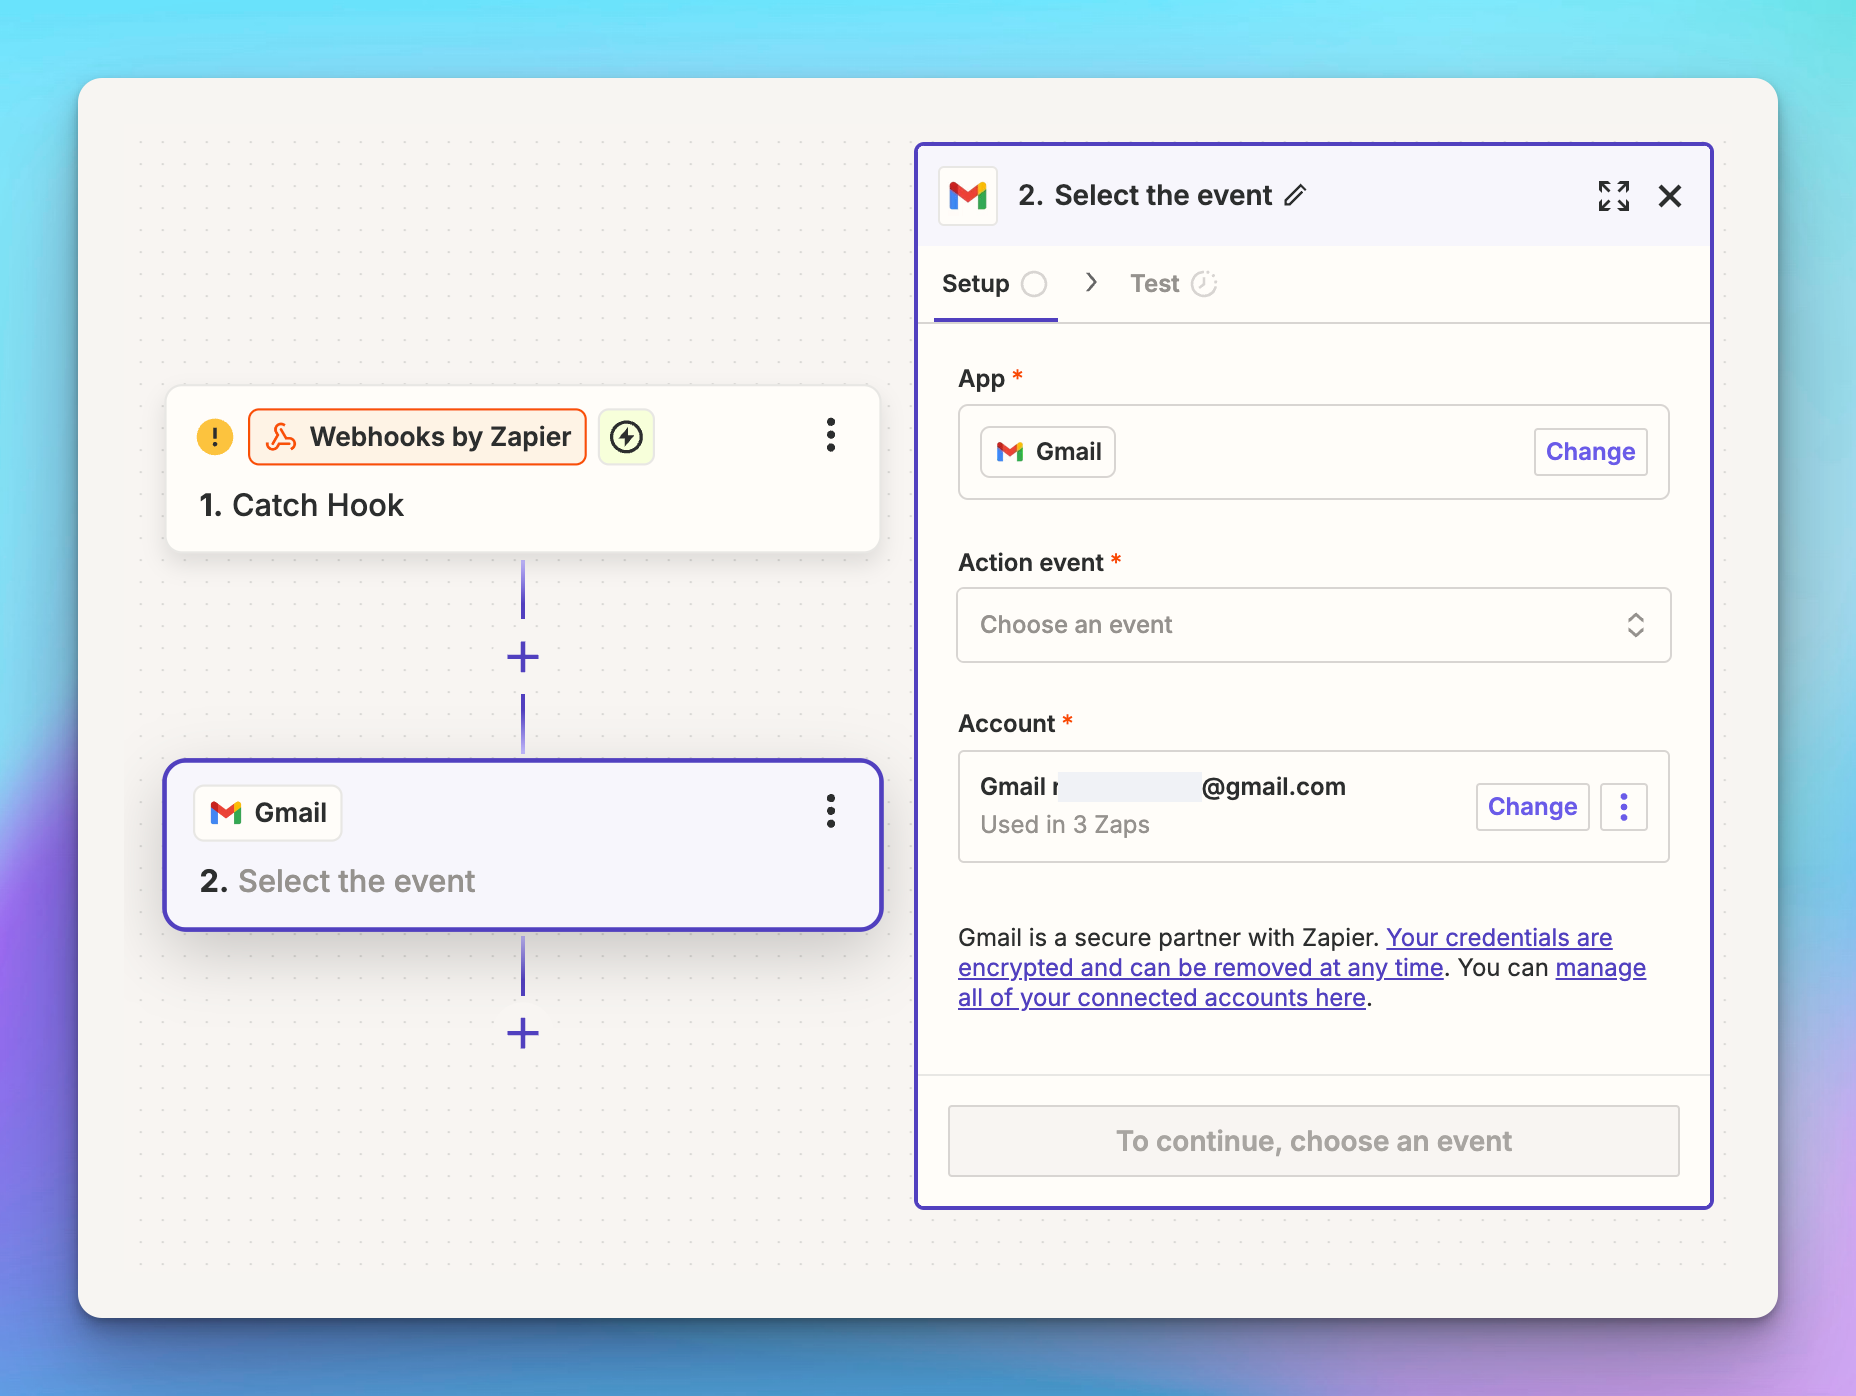1856x1396 pixels.
Task: Click the 'App' field label
Action: pyautogui.click(x=981, y=379)
